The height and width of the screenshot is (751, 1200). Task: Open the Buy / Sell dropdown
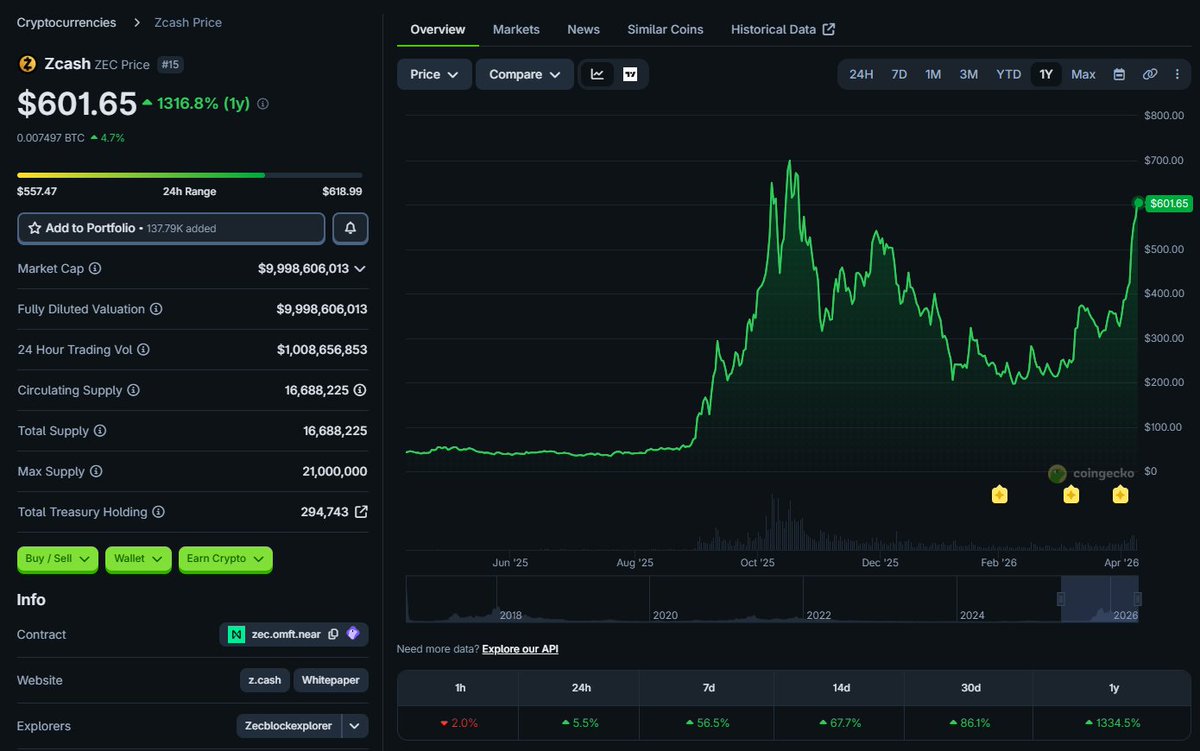tap(58, 559)
